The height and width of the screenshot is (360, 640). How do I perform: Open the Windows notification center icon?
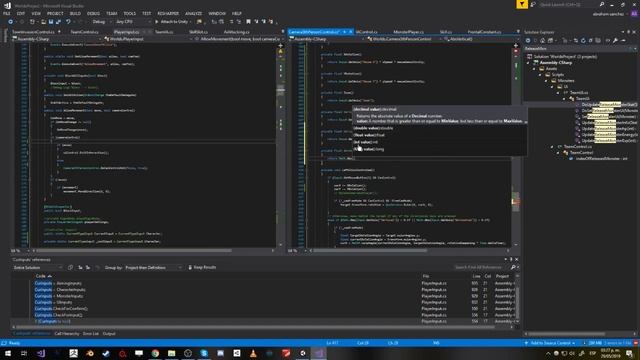pos(629,353)
